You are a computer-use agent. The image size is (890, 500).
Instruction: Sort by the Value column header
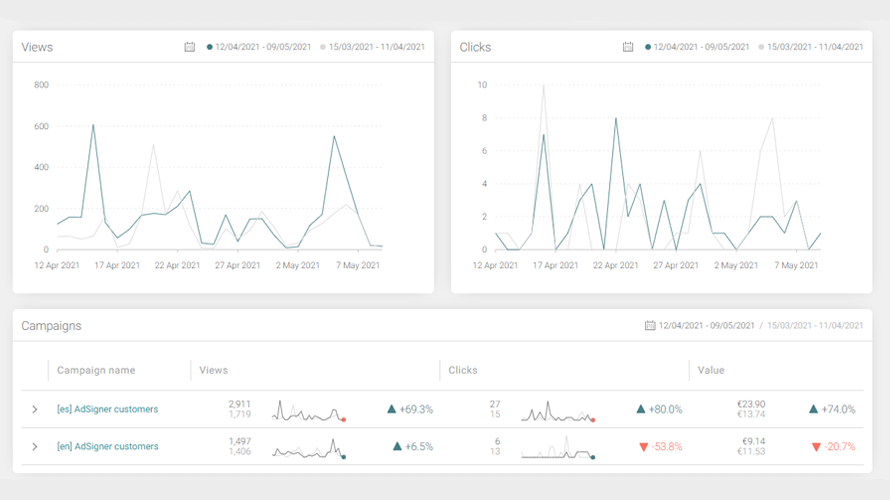(711, 370)
